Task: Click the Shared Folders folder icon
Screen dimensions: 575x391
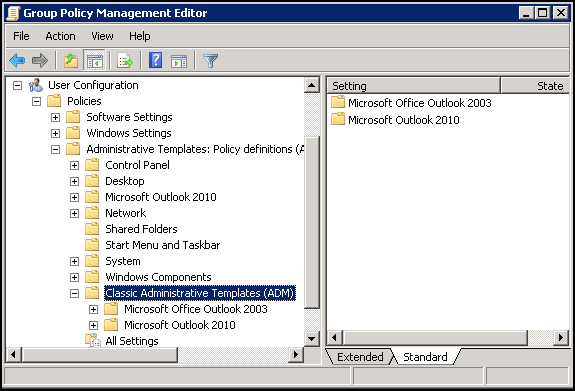Action: pyautogui.click(x=92, y=229)
